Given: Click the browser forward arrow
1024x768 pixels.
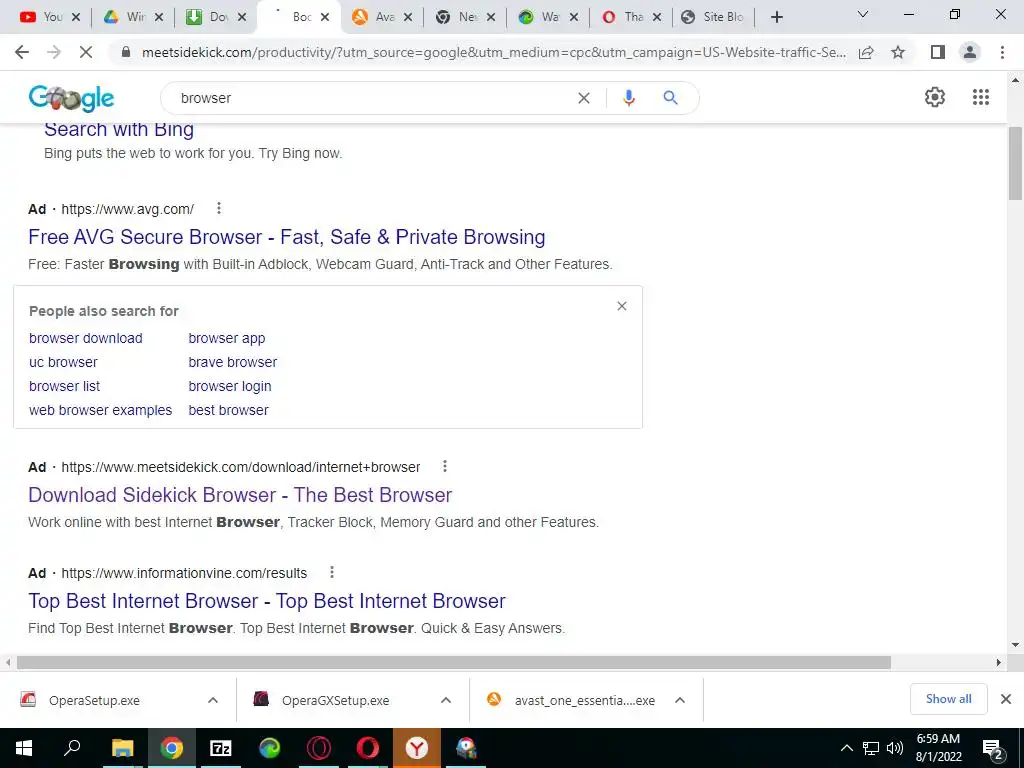Looking at the screenshot, I should click(x=54, y=52).
